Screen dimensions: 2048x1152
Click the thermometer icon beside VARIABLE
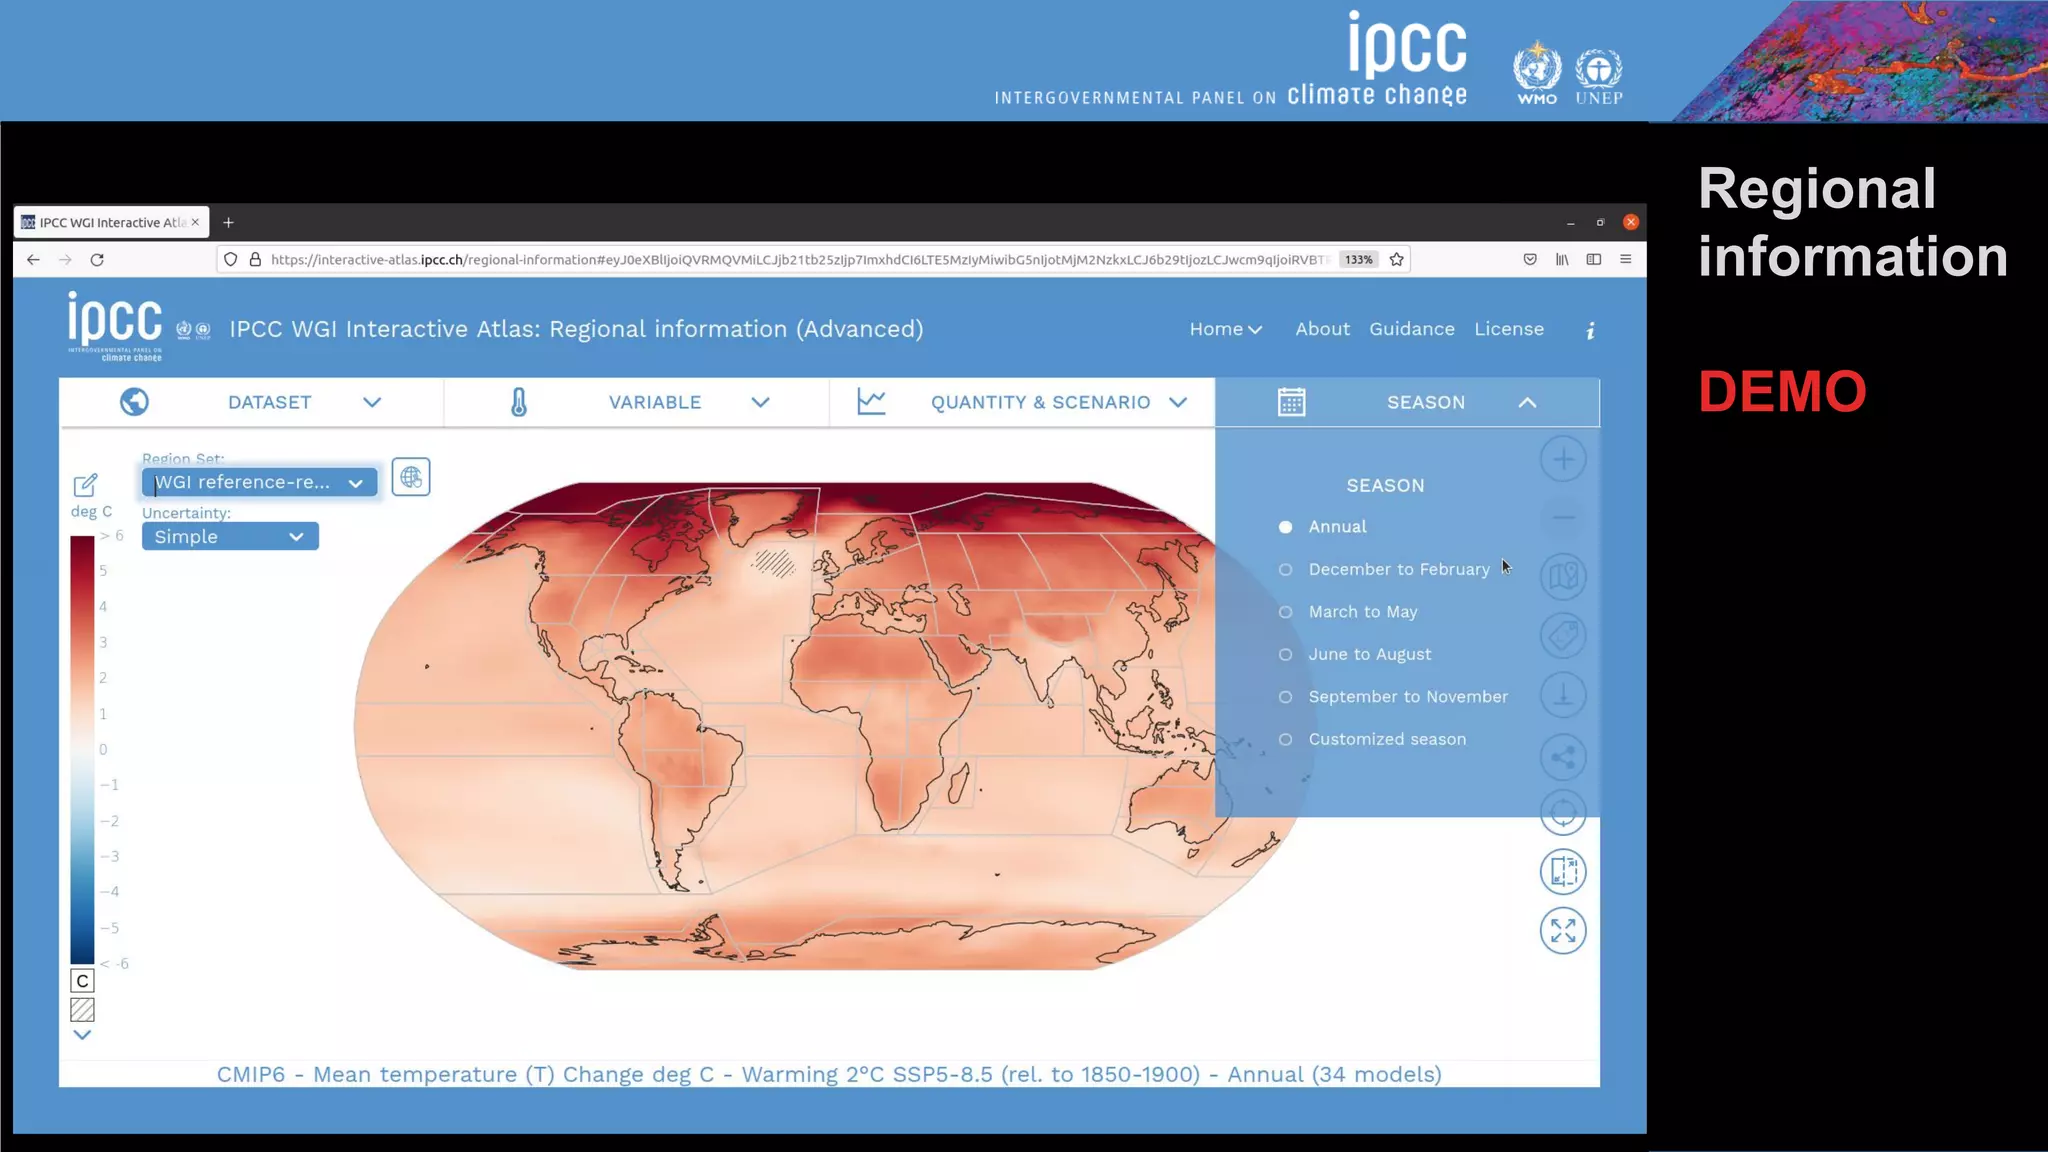[519, 402]
